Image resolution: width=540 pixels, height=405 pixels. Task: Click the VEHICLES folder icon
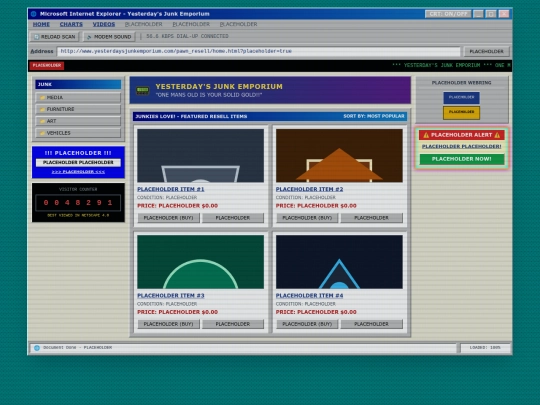click(42, 133)
